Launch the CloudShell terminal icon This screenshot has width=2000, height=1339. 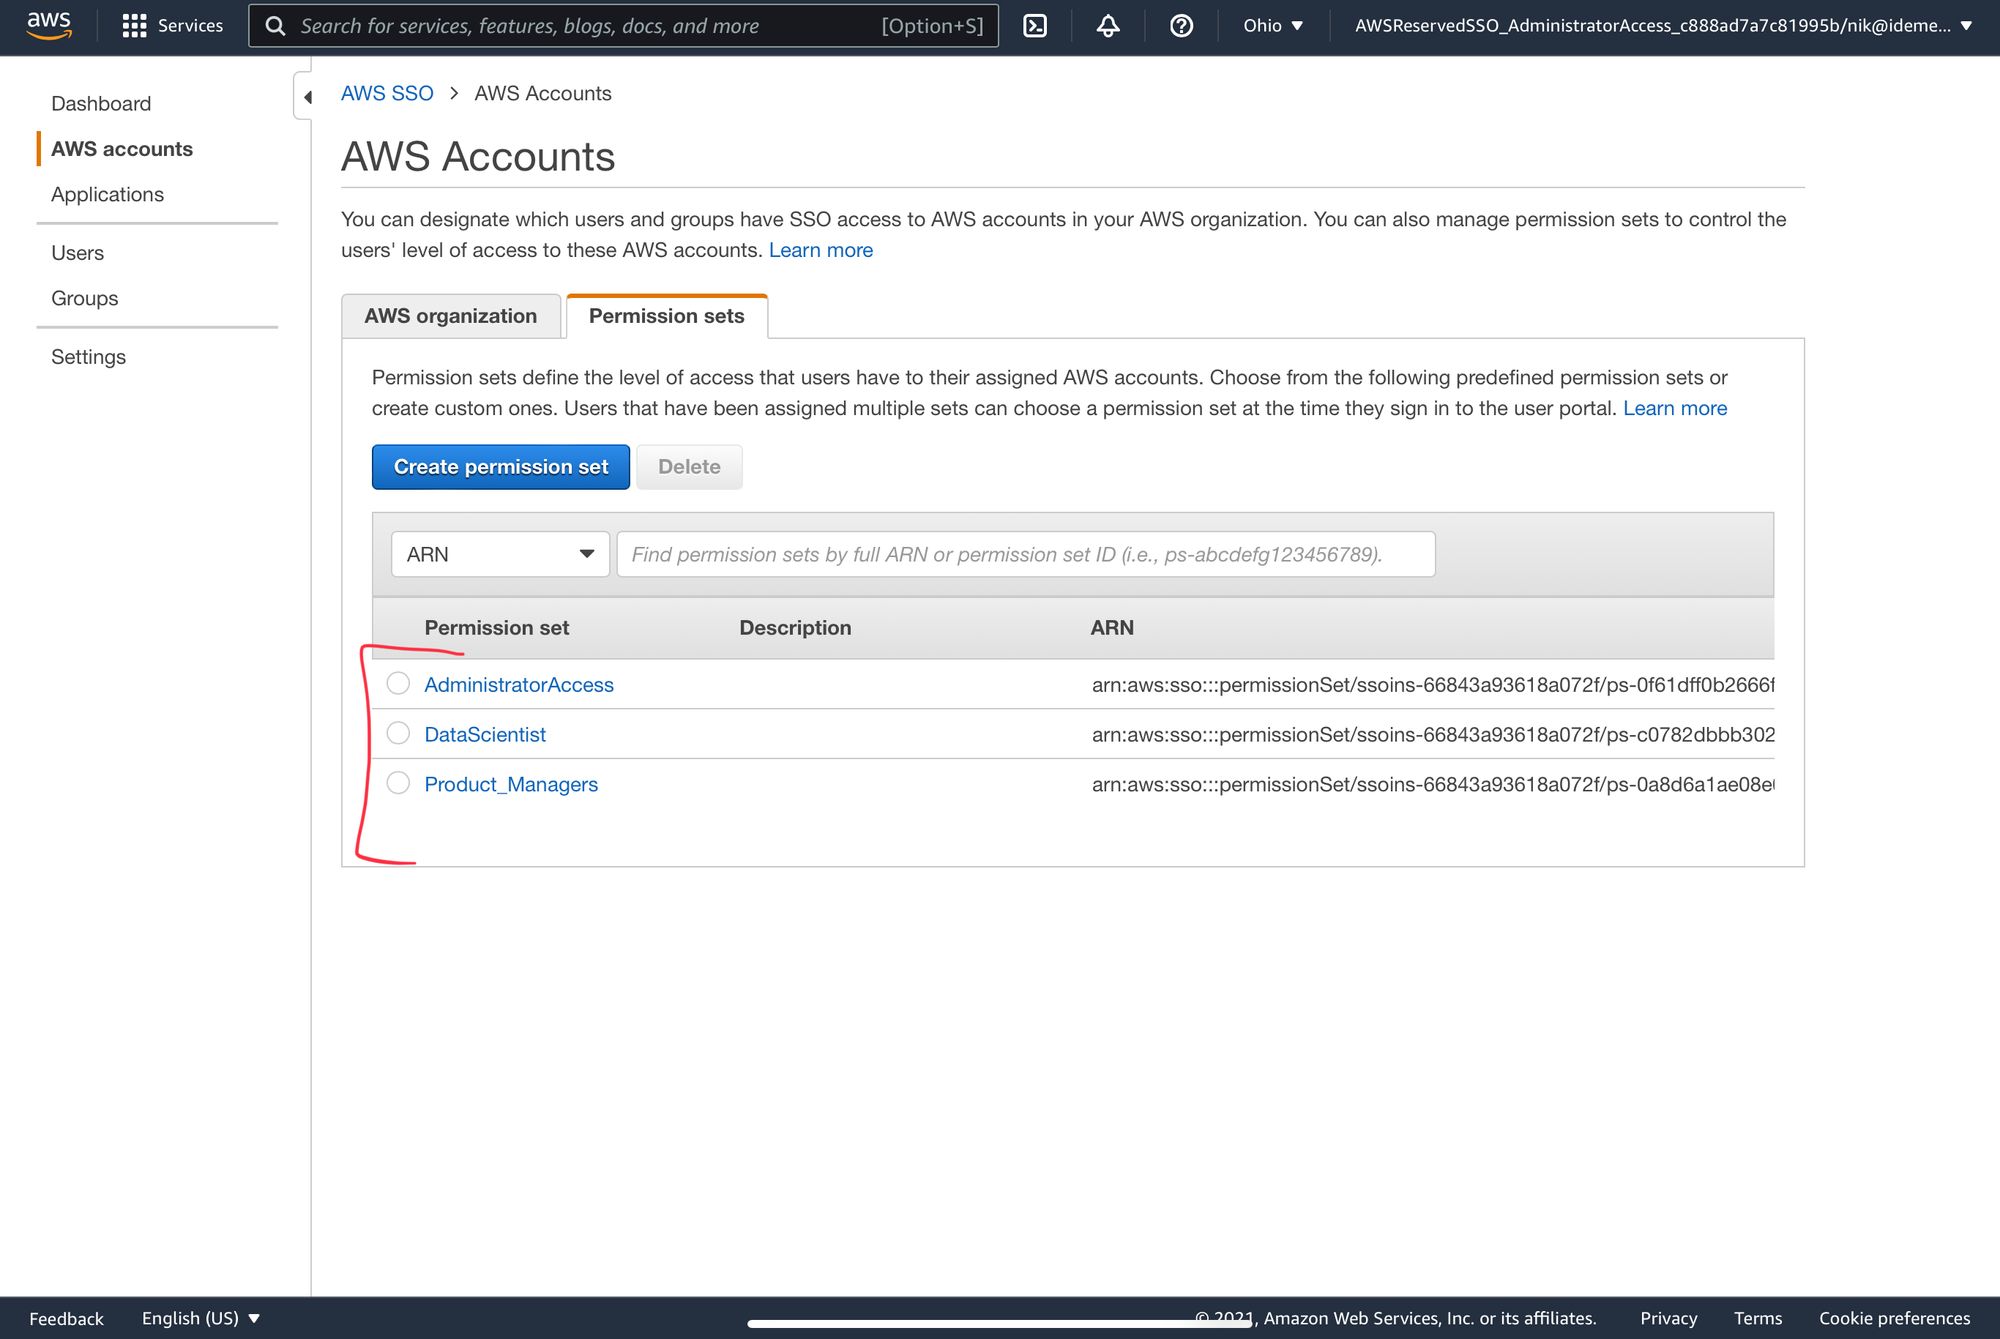(1035, 26)
